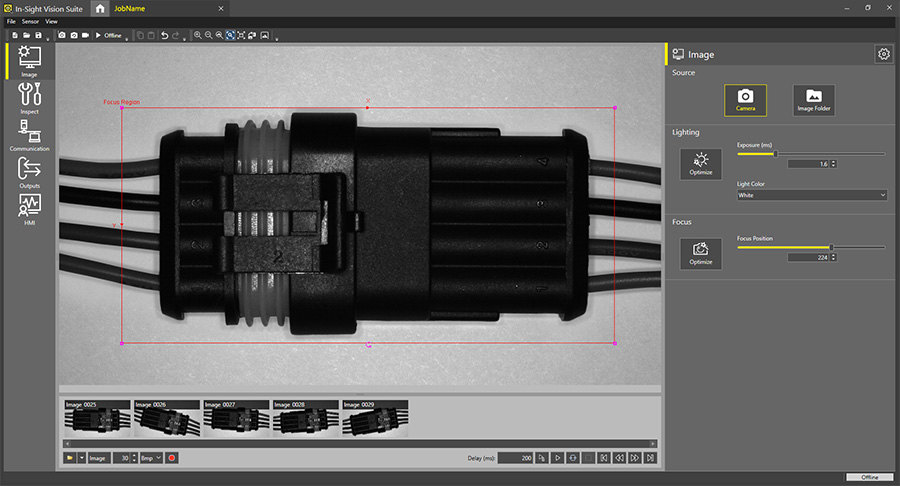Select Image Folder as the source

[x=813, y=99]
